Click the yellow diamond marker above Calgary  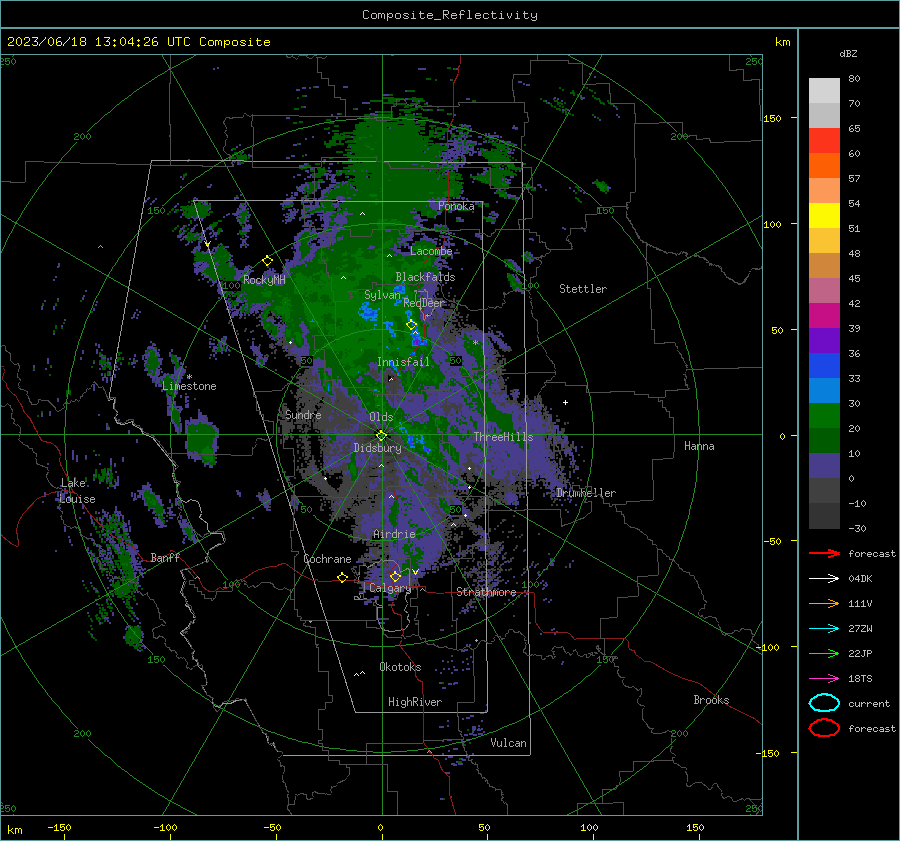[x=395, y=576]
